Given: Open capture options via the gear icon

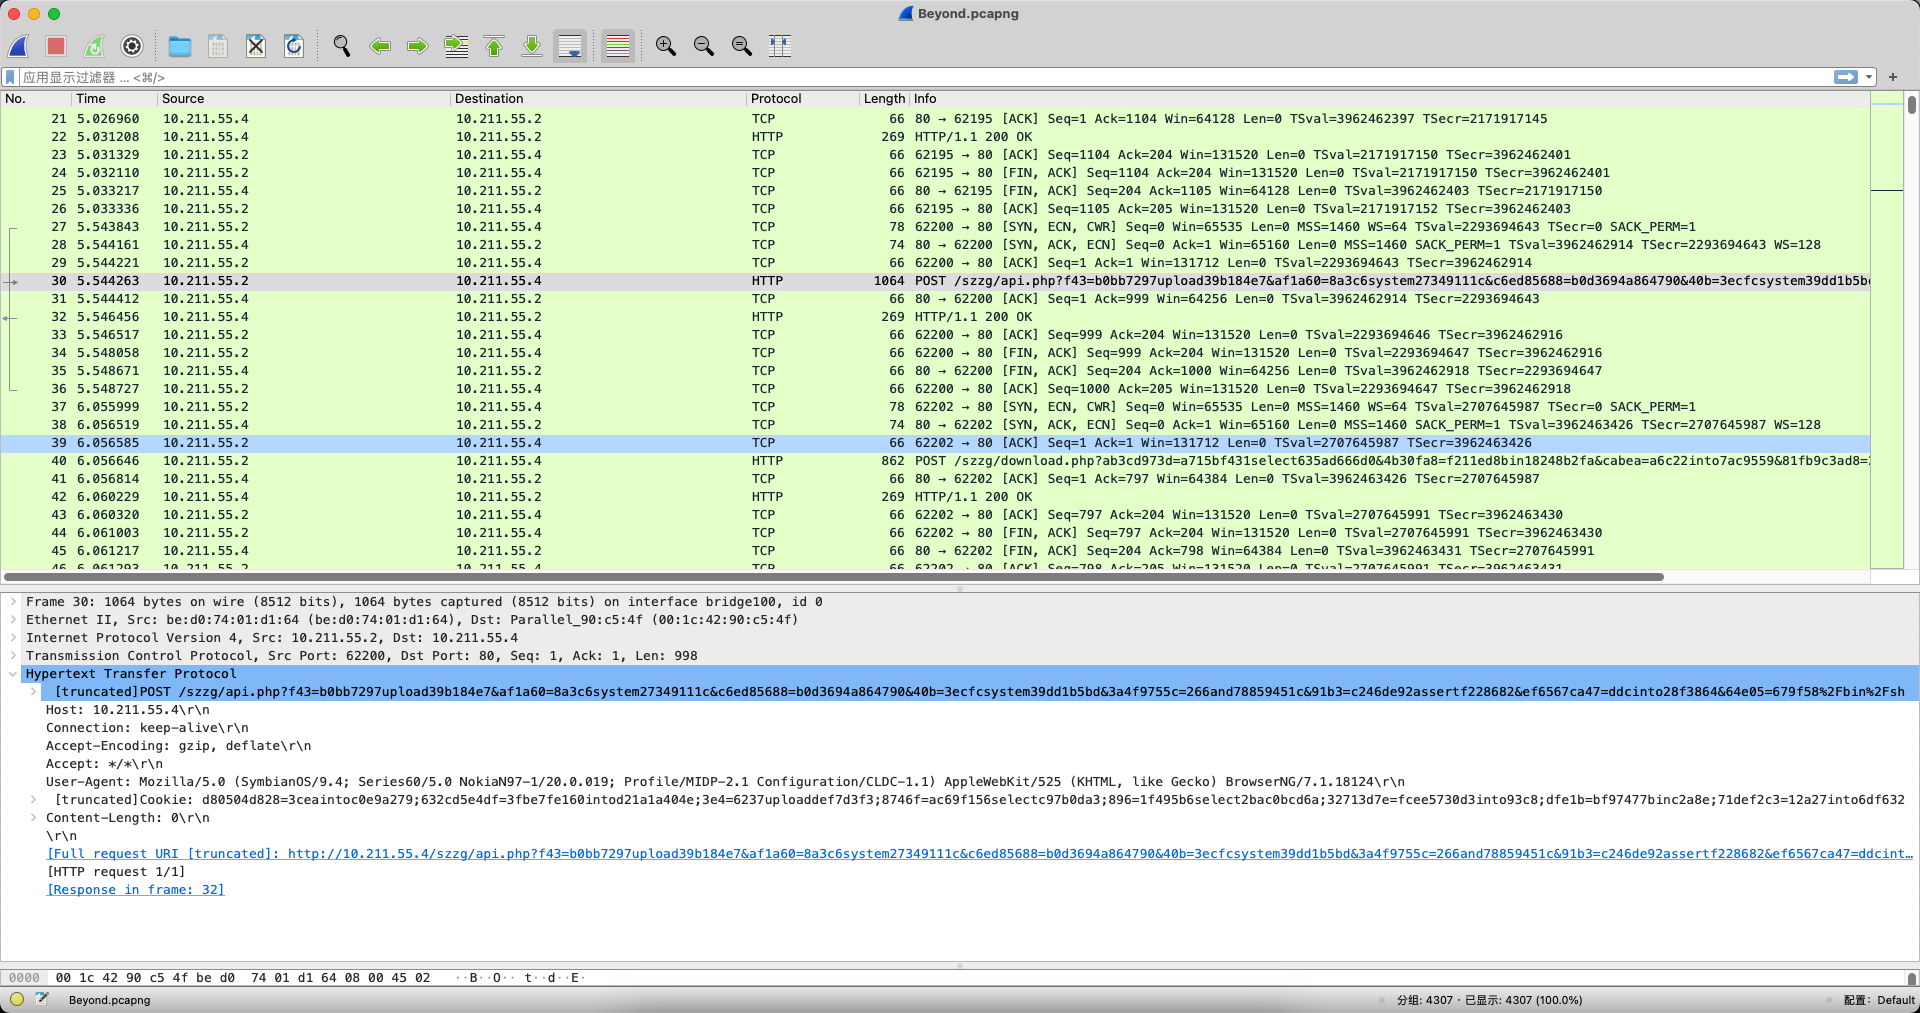Looking at the screenshot, I should click(x=132, y=46).
